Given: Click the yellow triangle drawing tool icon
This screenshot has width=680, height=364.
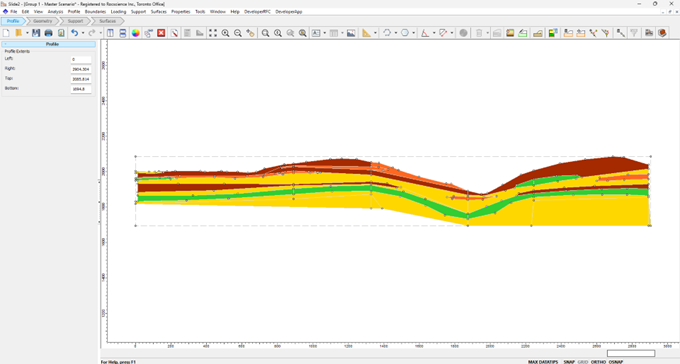Looking at the screenshot, I should (x=366, y=33).
